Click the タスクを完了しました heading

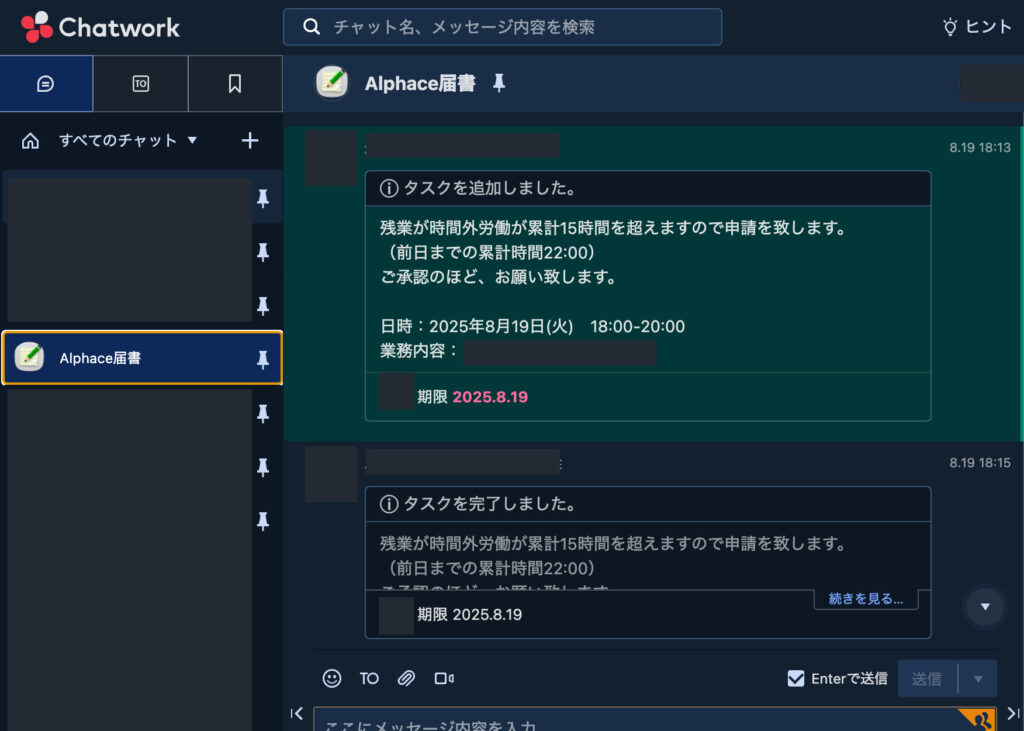click(x=490, y=504)
